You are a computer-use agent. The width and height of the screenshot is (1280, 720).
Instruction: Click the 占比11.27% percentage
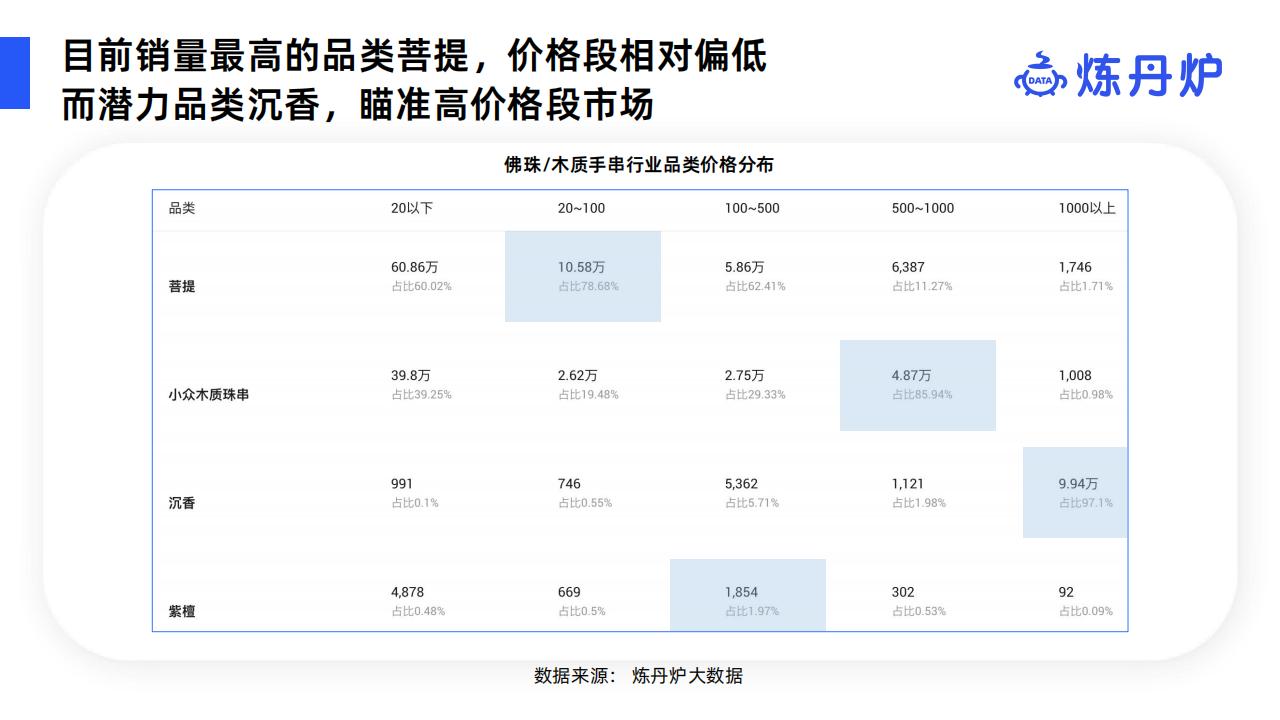point(922,286)
